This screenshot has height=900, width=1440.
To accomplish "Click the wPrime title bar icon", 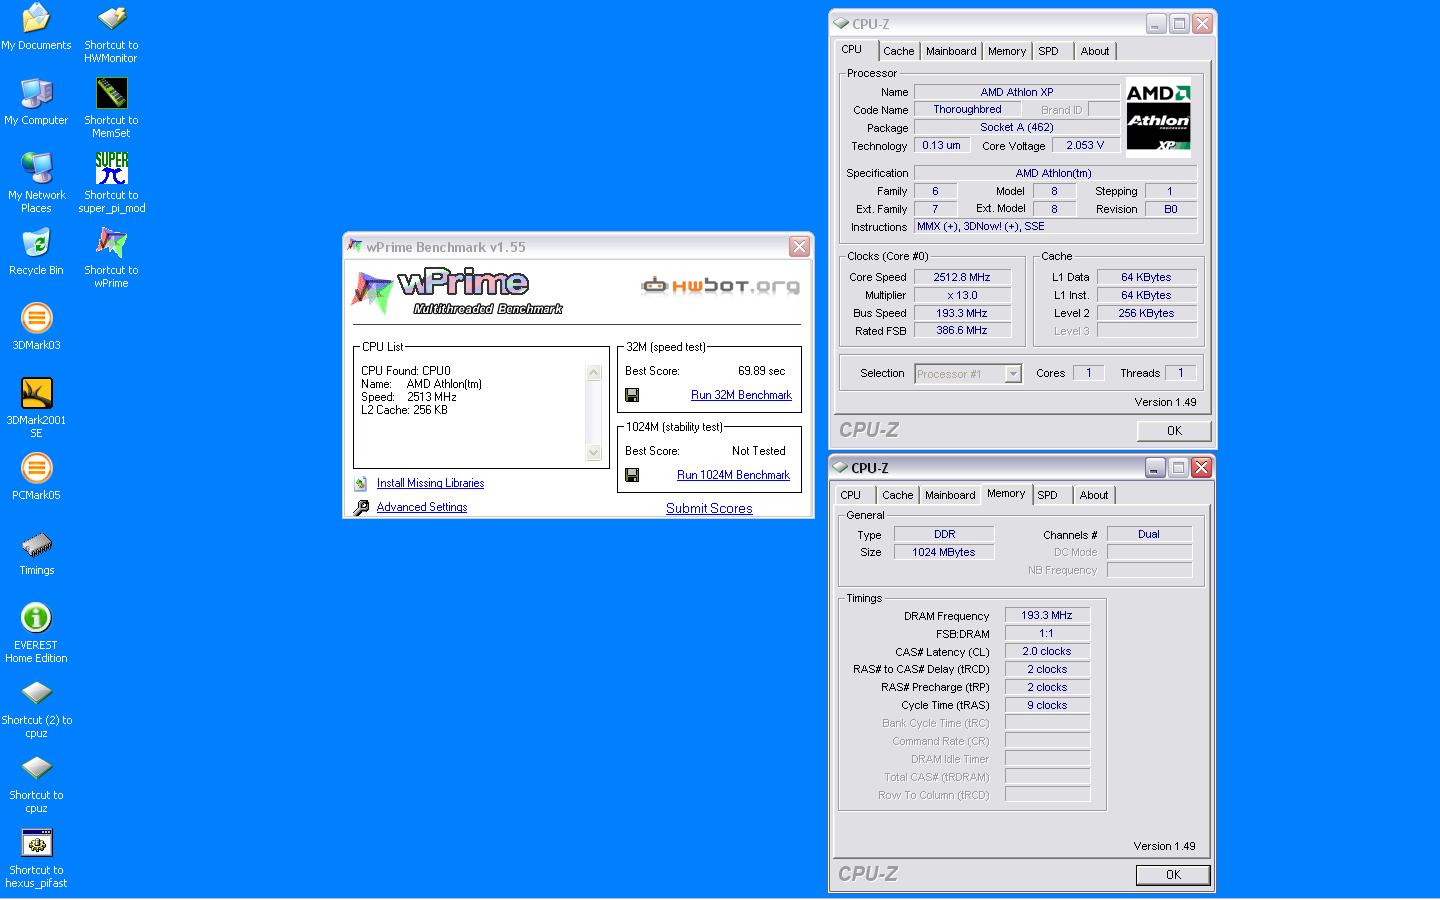I will (355, 247).
